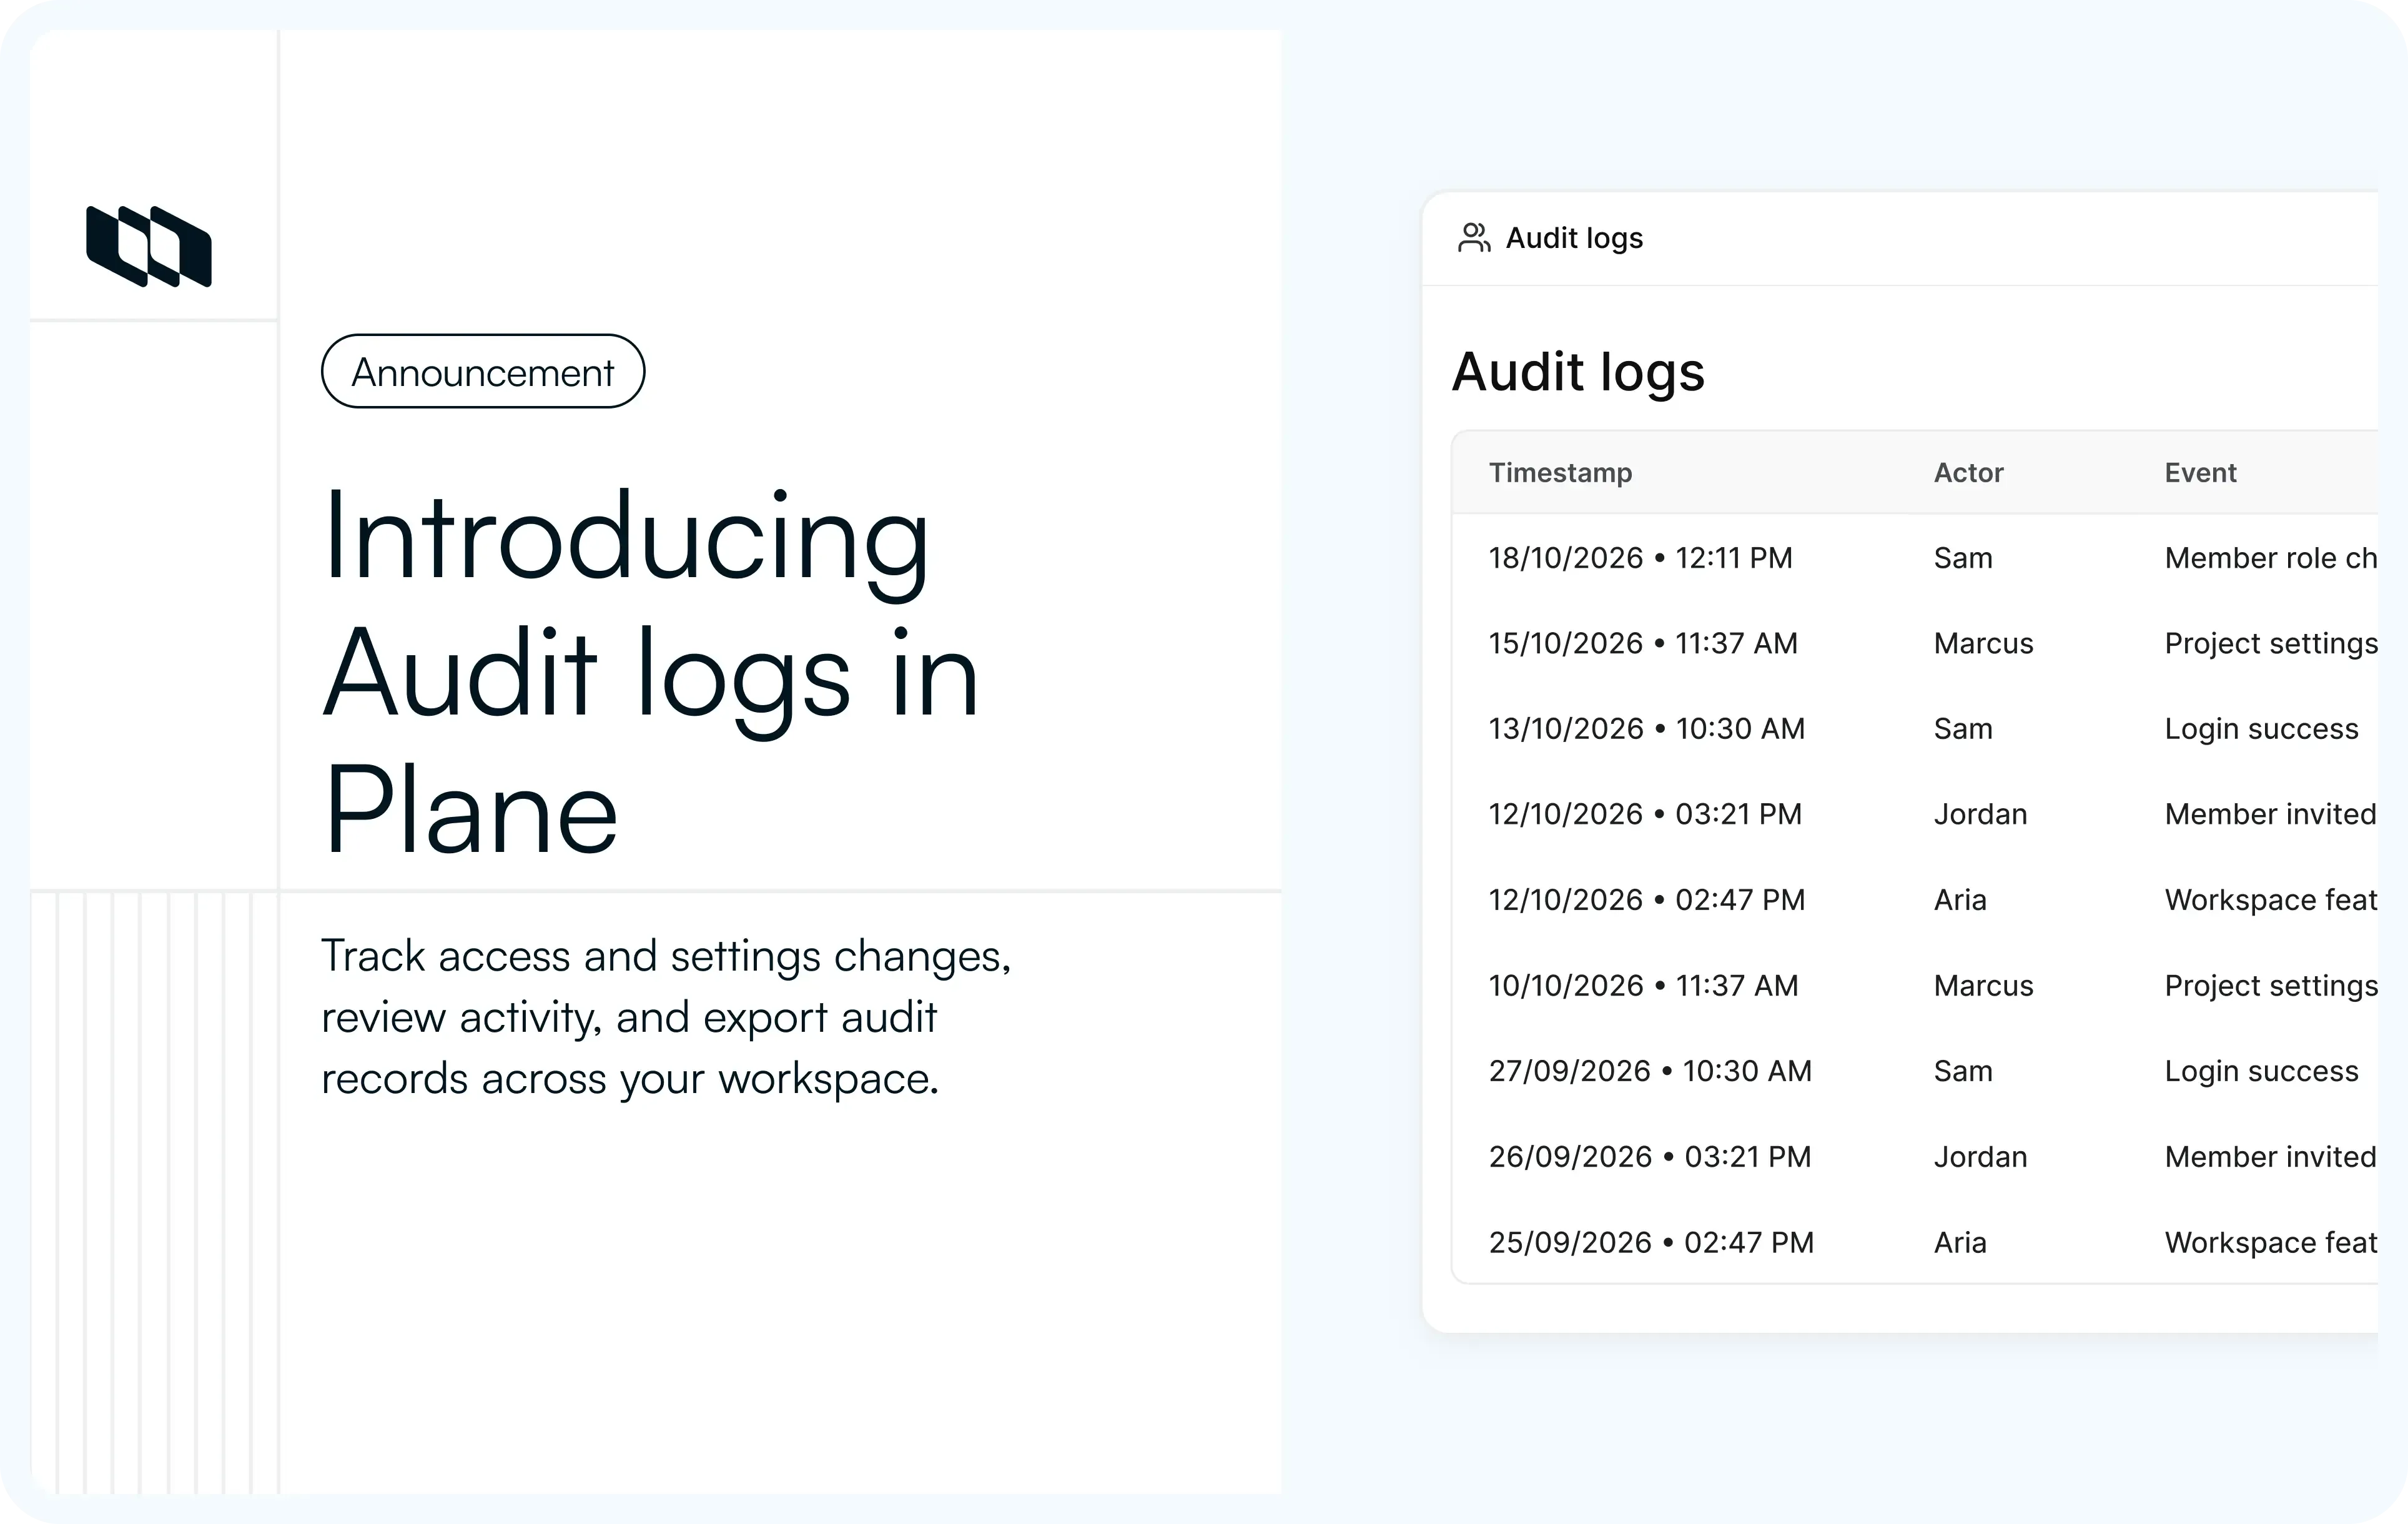Screen dimensions: 2408x1524
Task: Click actor Sam in 13/10/2026 row
Action: 1963,729
